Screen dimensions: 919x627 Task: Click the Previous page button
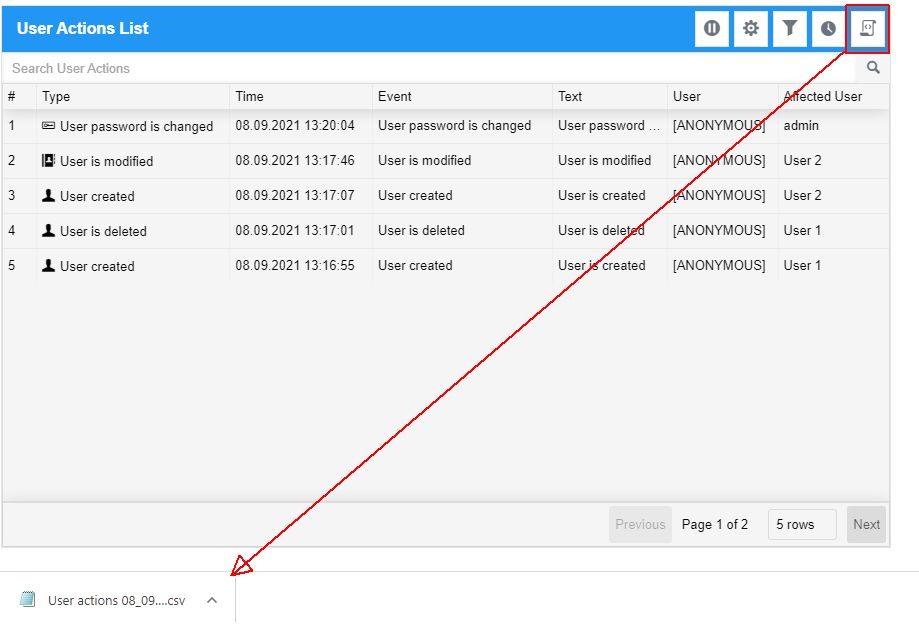pyautogui.click(x=640, y=524)
